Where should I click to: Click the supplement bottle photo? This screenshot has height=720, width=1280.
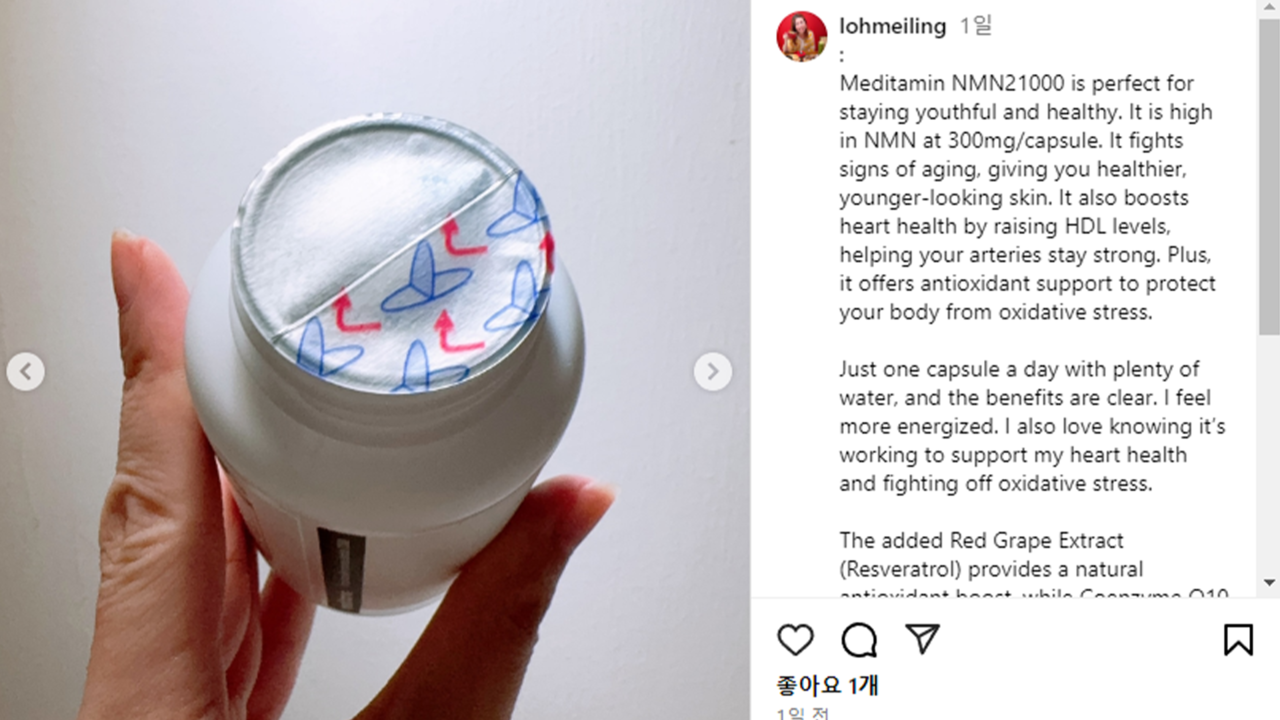pyautogui.click(x=375, y=360)
